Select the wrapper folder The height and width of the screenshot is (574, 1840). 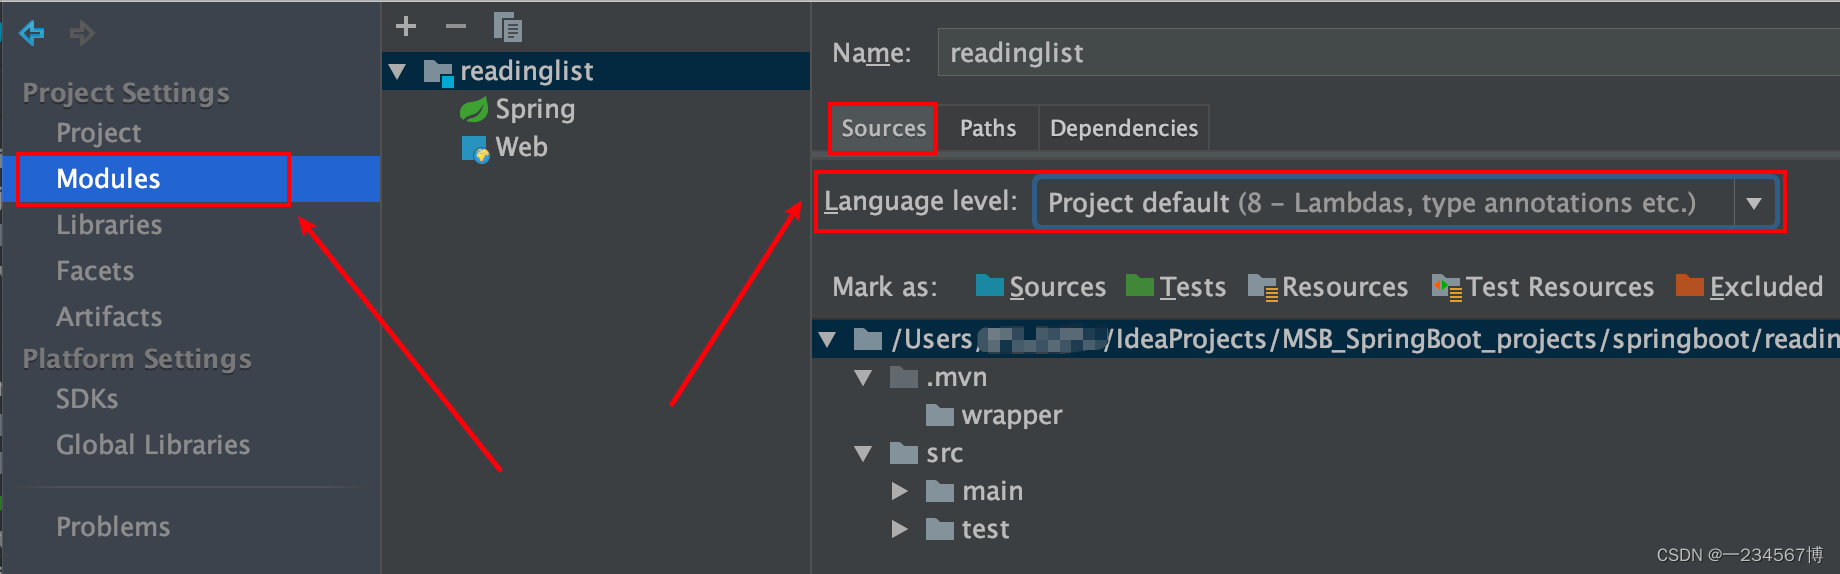coord(1010,415)
